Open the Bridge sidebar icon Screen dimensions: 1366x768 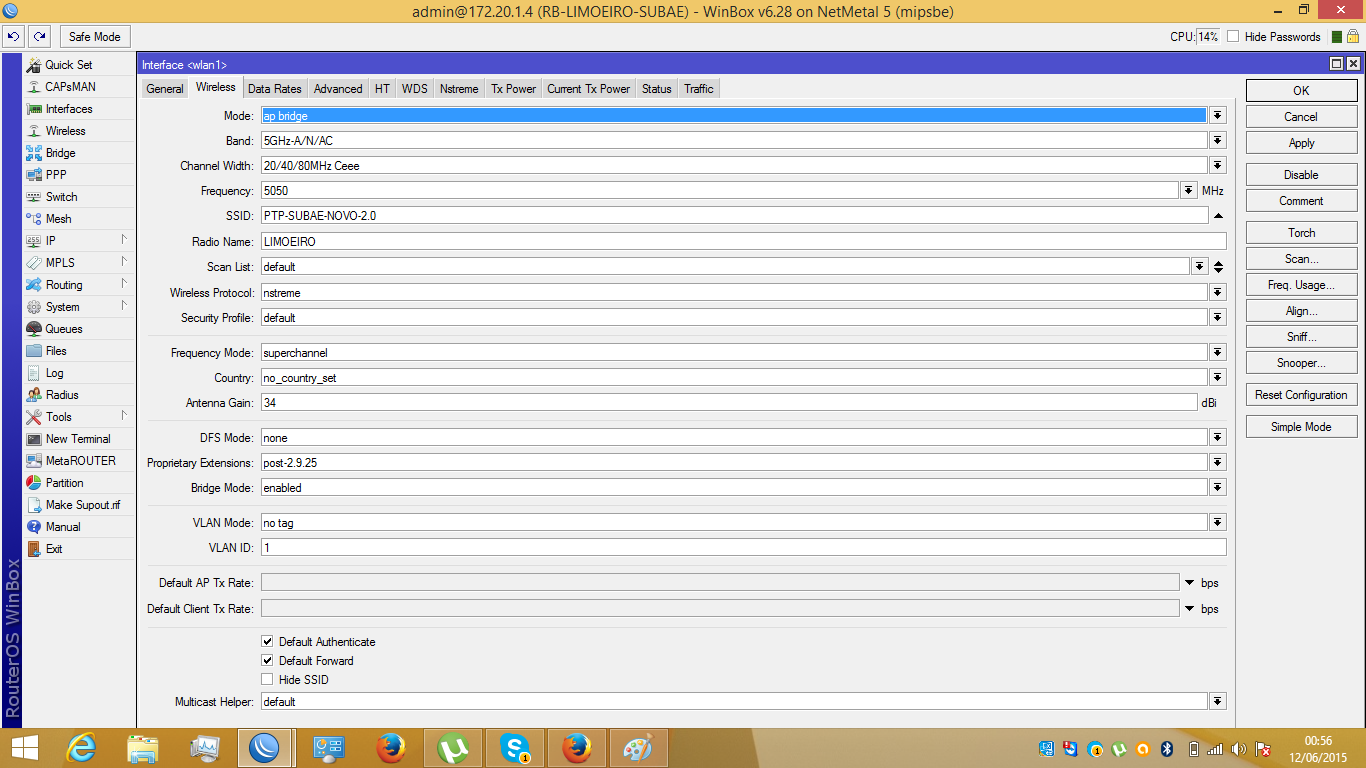pyautogui.click(x=34, y=153)
